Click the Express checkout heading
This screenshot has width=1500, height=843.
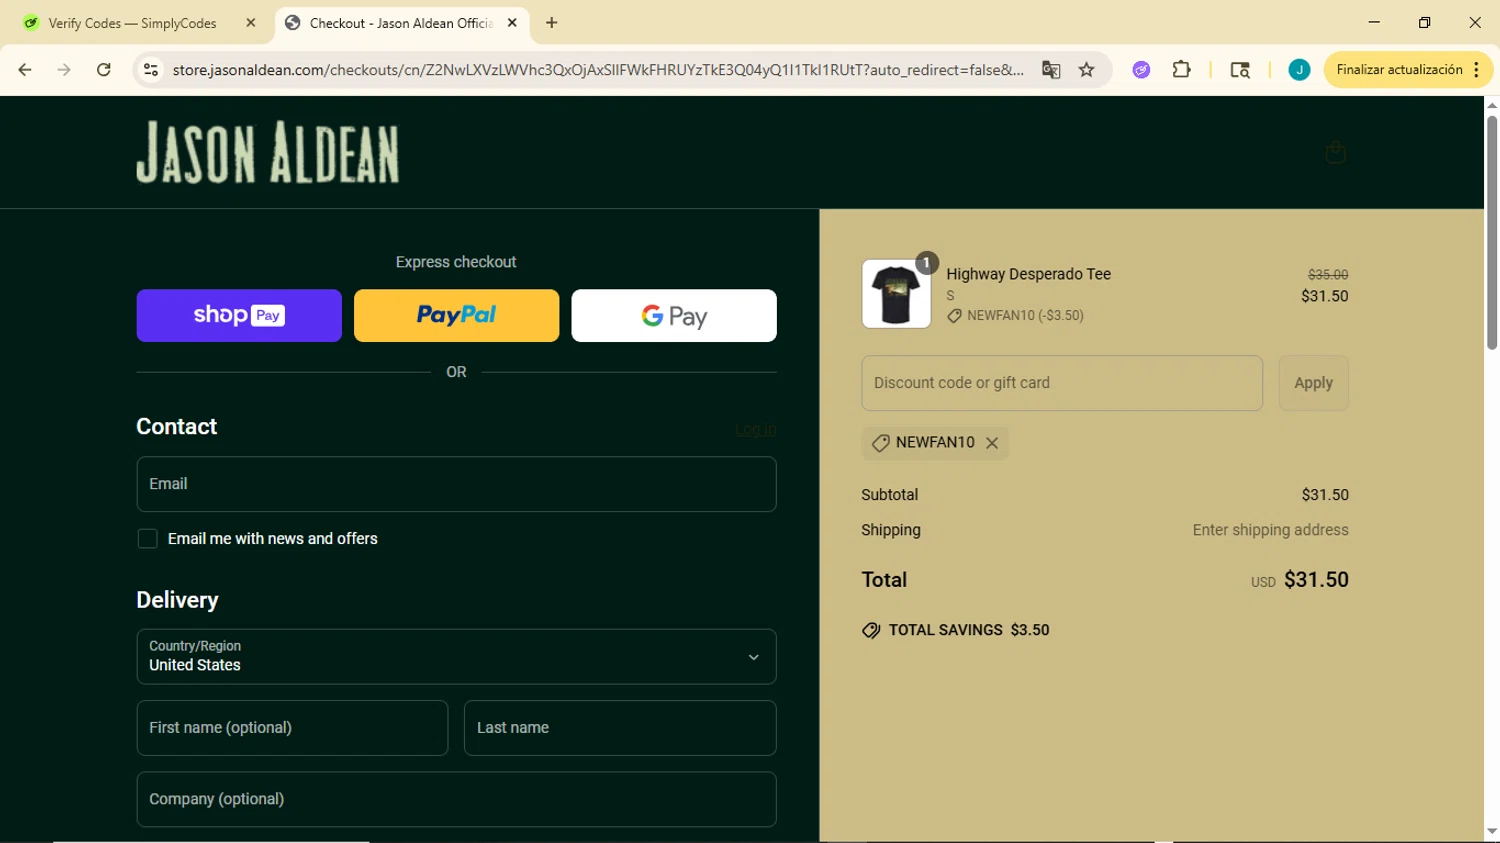[x=456, y=262]
